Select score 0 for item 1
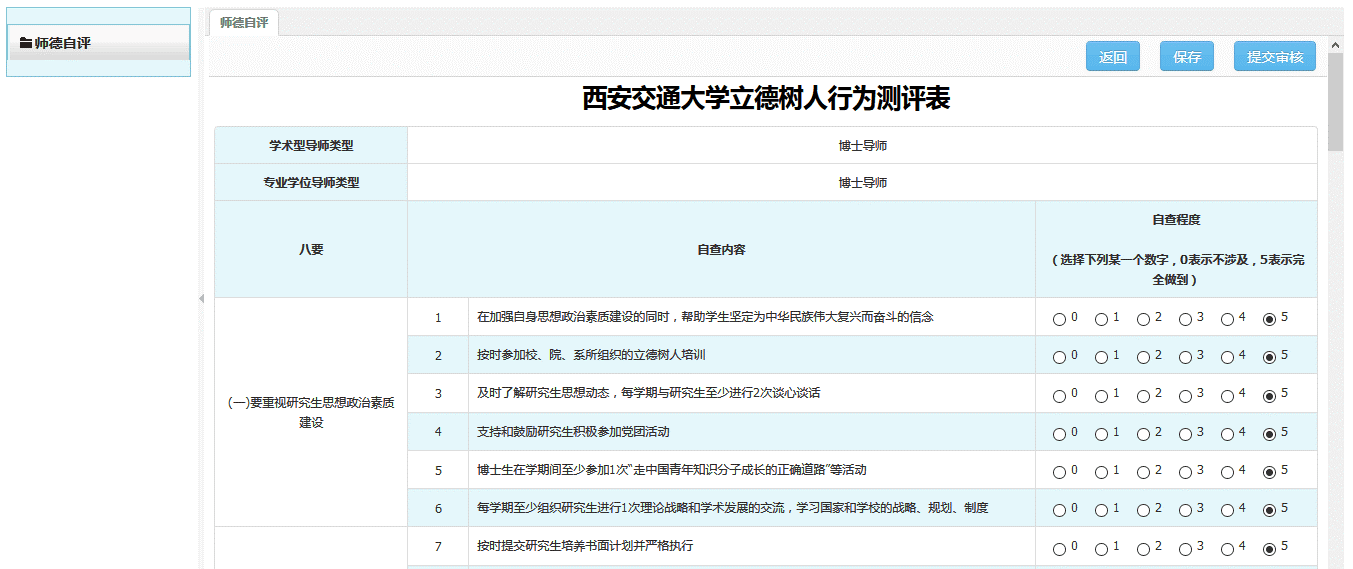Screen dimensions: 1353x569 click(1059, 320)
